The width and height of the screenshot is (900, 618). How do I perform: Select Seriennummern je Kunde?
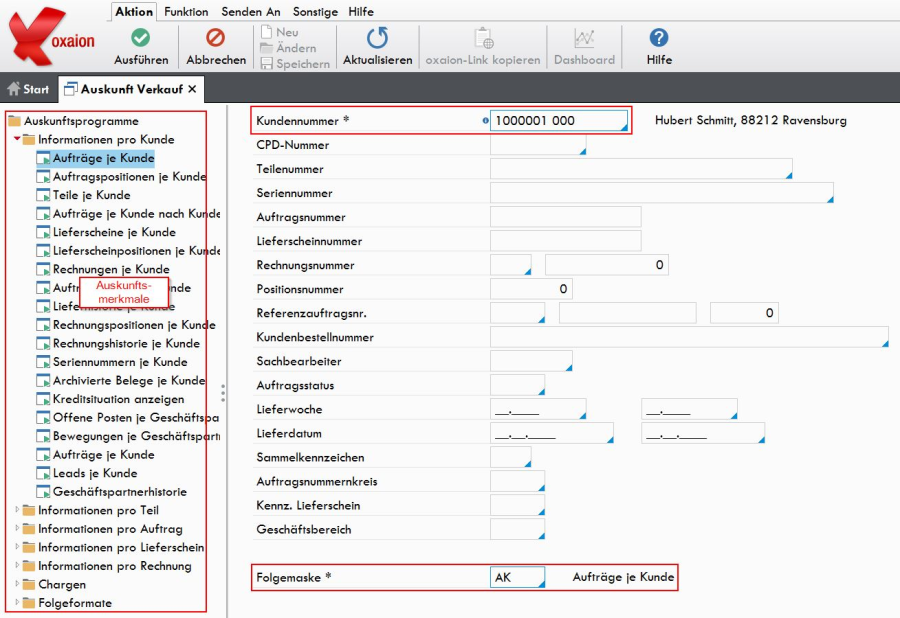(x=112, y=362)
